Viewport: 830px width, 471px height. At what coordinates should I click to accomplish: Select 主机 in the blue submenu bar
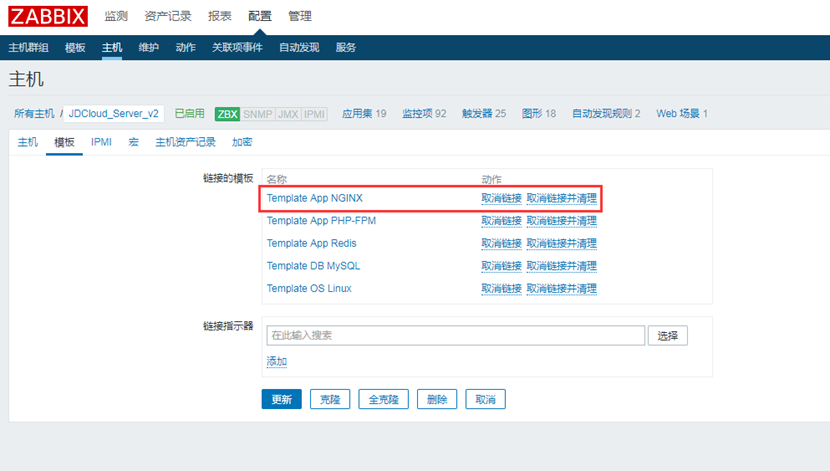click(x=112, y=48)
